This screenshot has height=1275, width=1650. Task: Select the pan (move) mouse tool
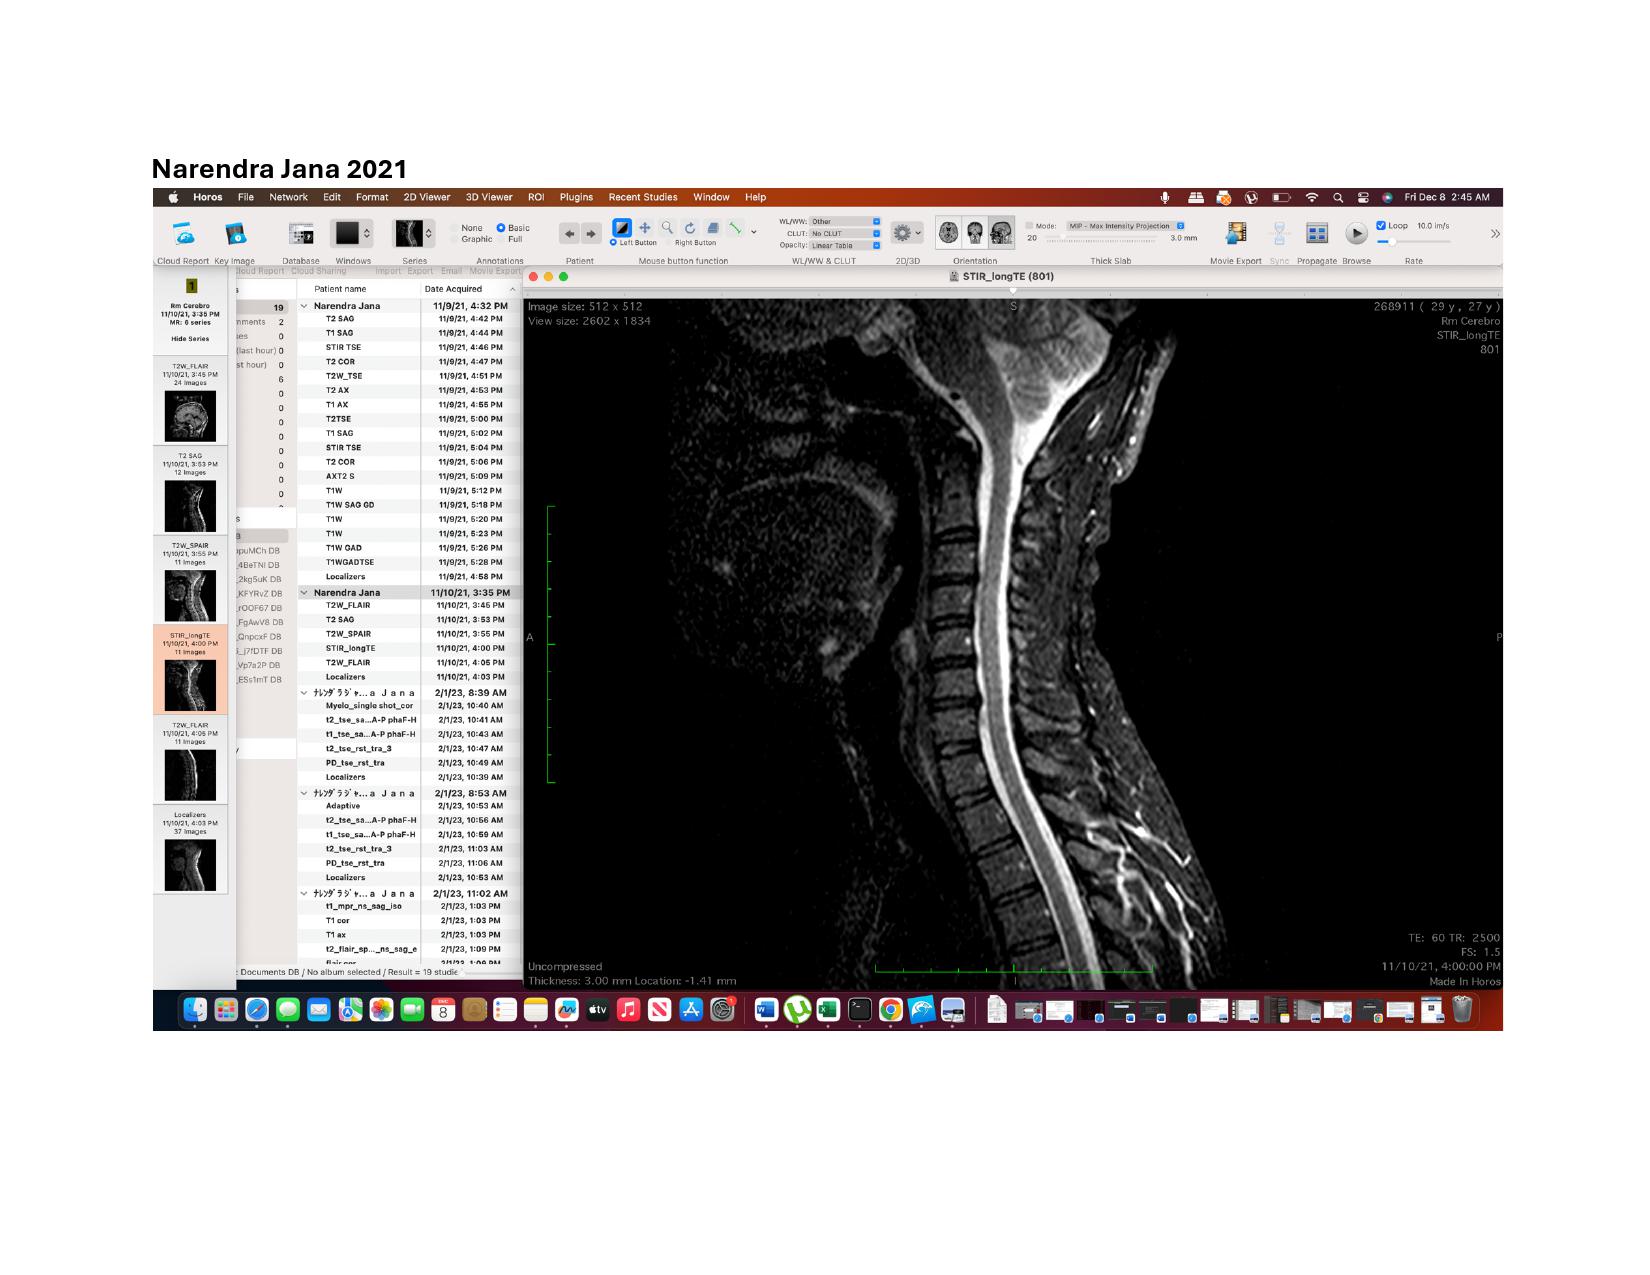[645, 228]
